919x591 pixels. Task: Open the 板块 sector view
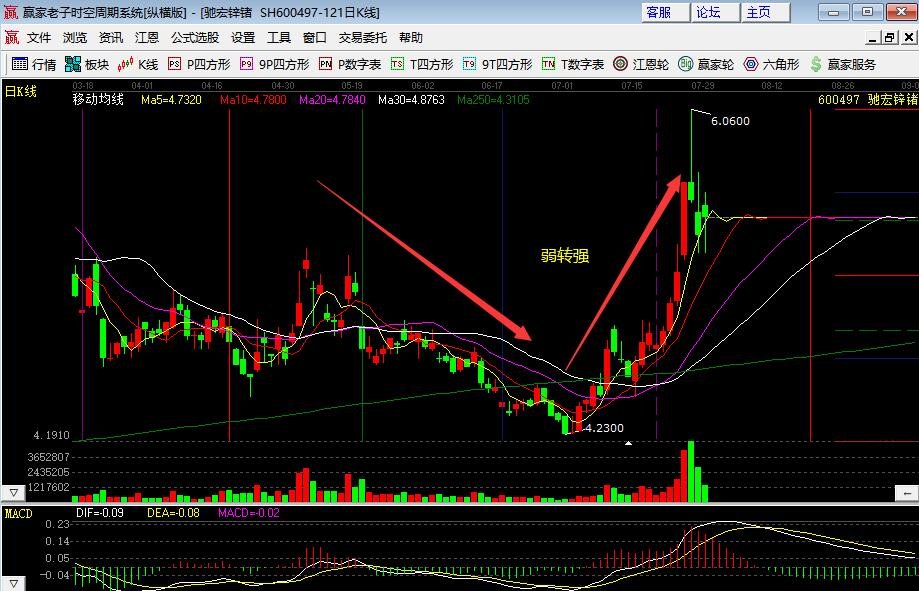[87, 64]
